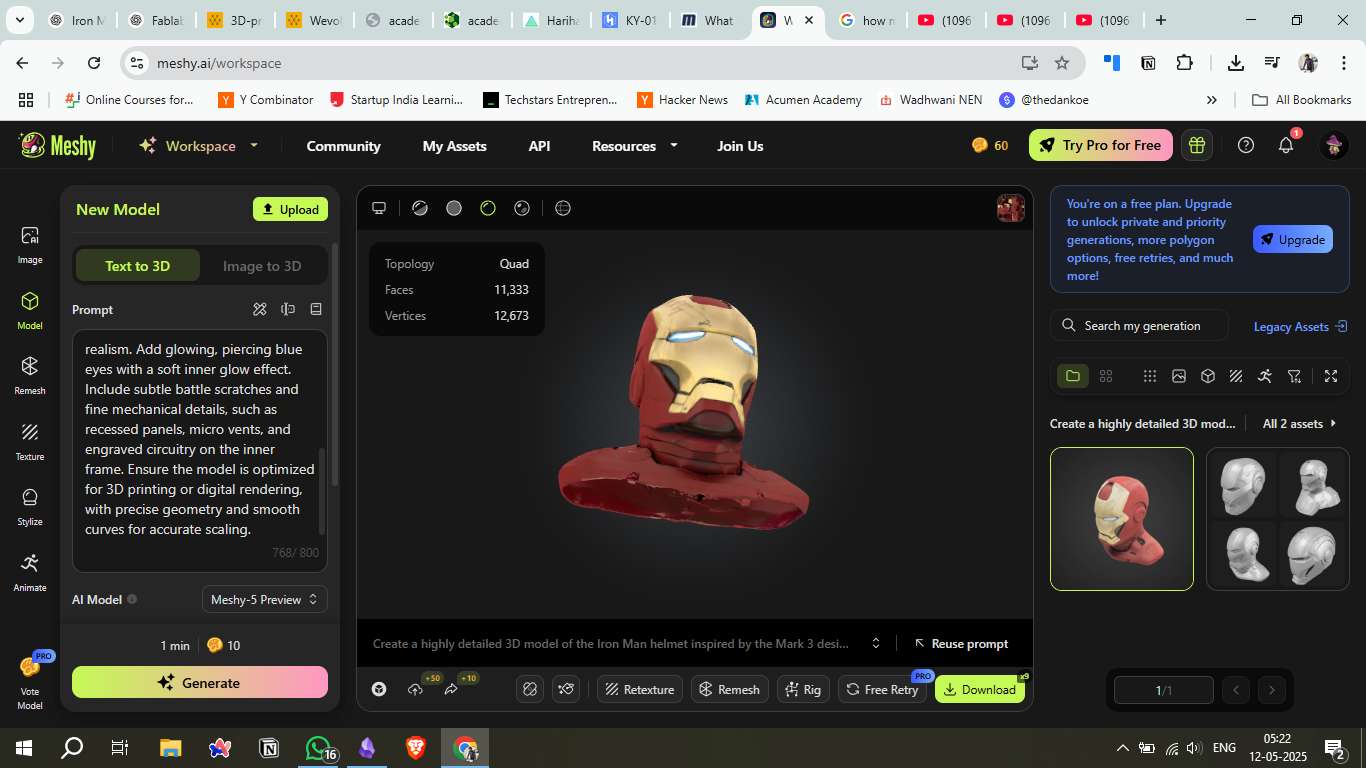Viewport: 1366px width, 768px height.
Task: Click the Generate button
Action: coord(200,682)
